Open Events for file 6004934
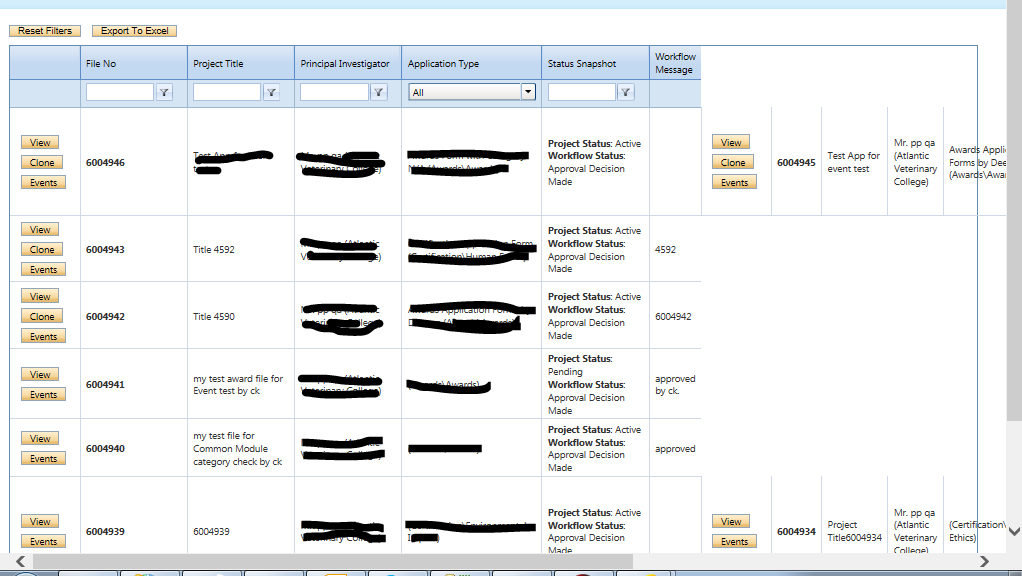The width and height of the screenshot is (1022, 576). coord(735,541)
